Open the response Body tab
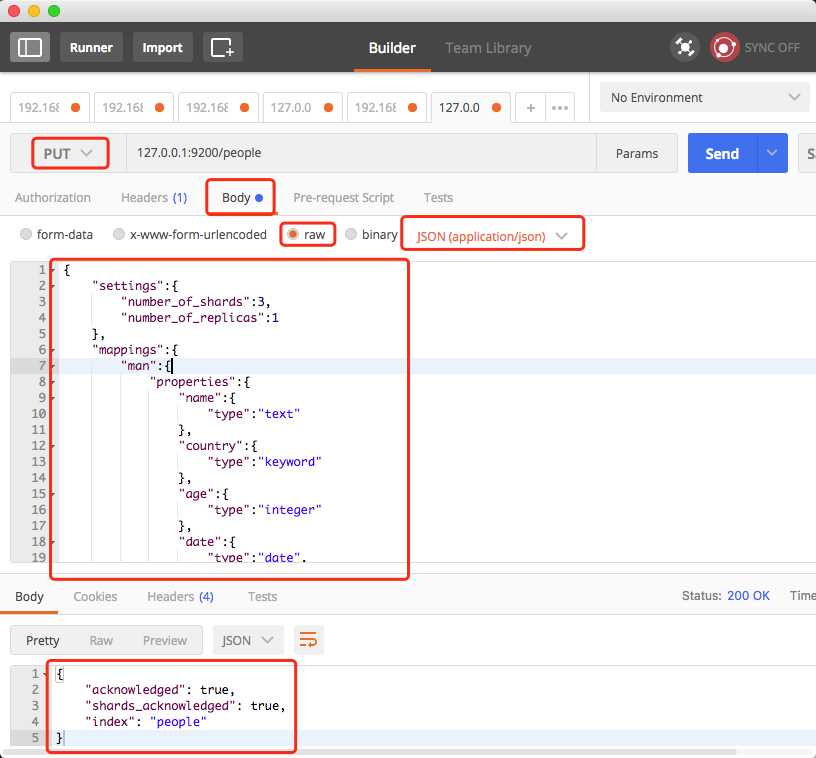Screen dimensions: 816x758 coord(29,596)
